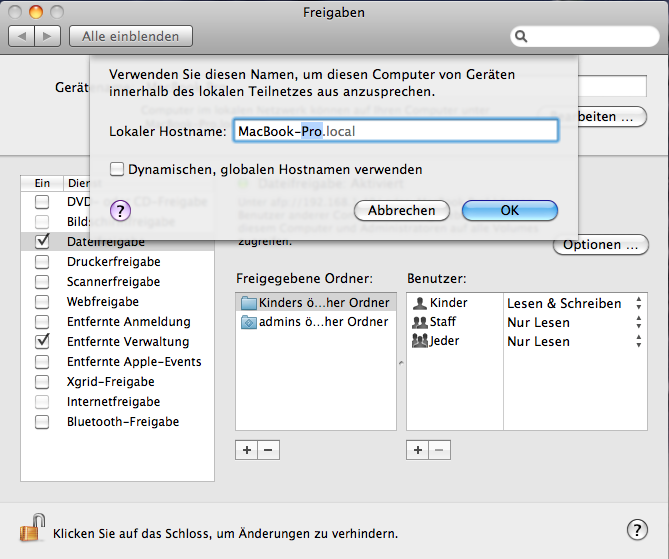The image size is (669, 559).
Task: Select the Xgrid-Freigabe service row
Action: click(117, 382)
